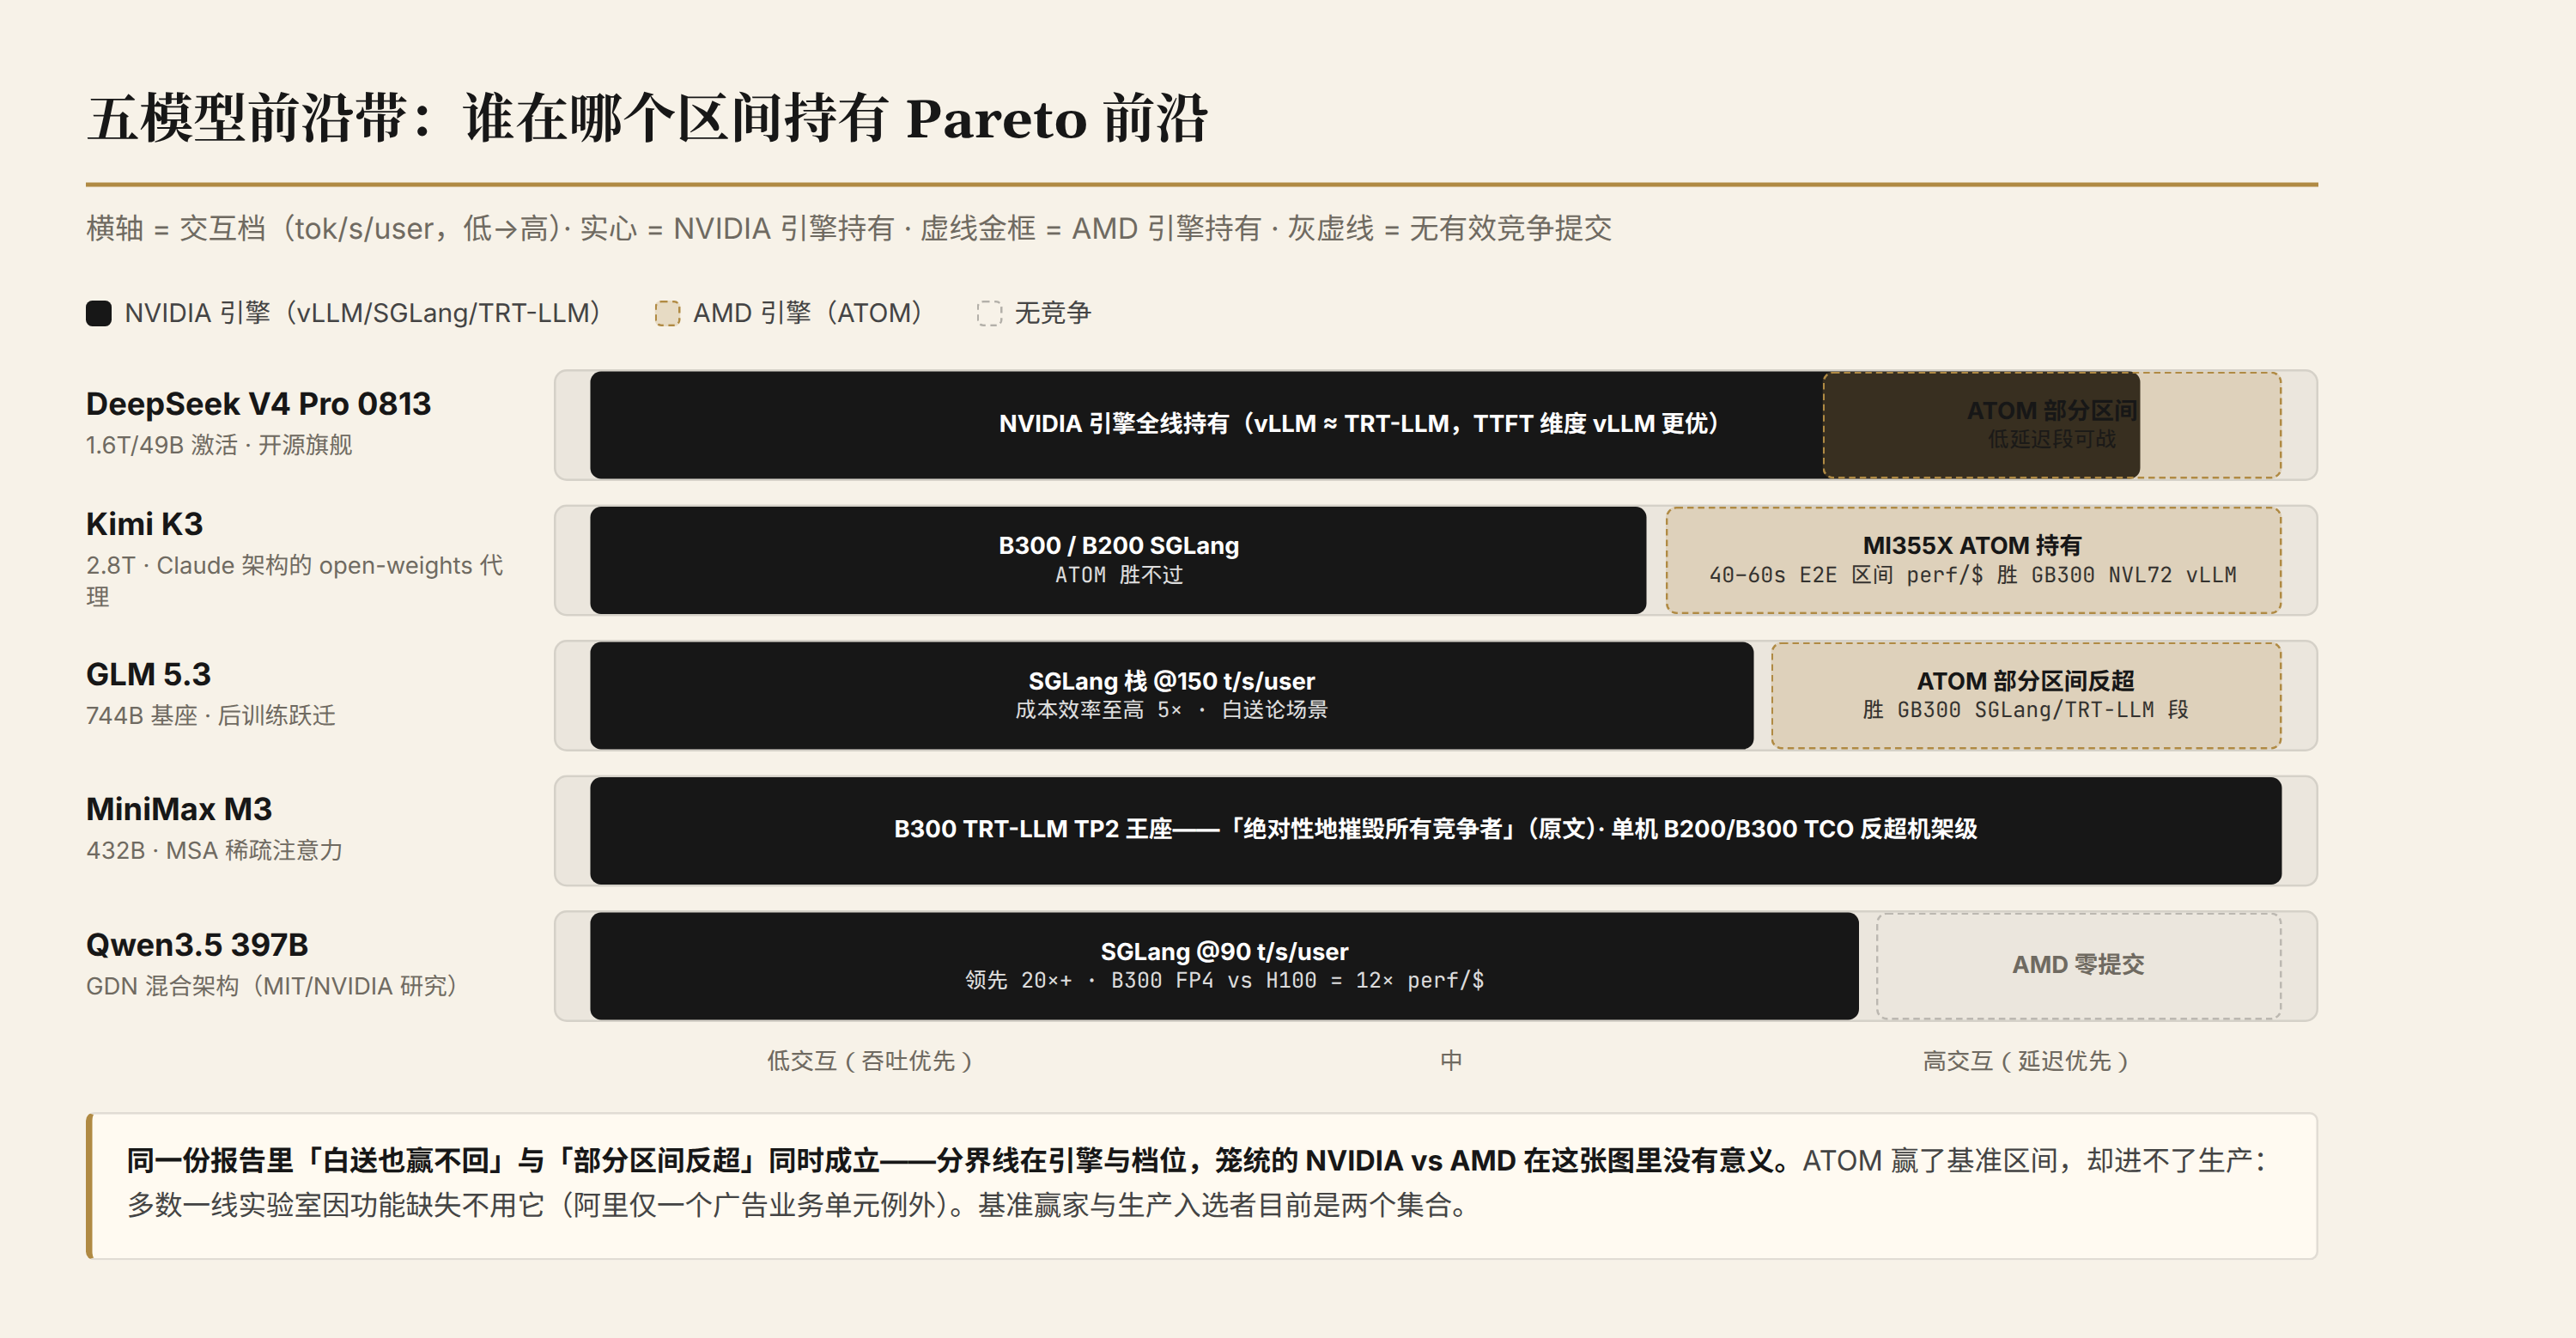2576x1338 pixels.
Task: Click the text 领先 20×+ · B300 FP4 vs H100
Action: coord(1224,981)
